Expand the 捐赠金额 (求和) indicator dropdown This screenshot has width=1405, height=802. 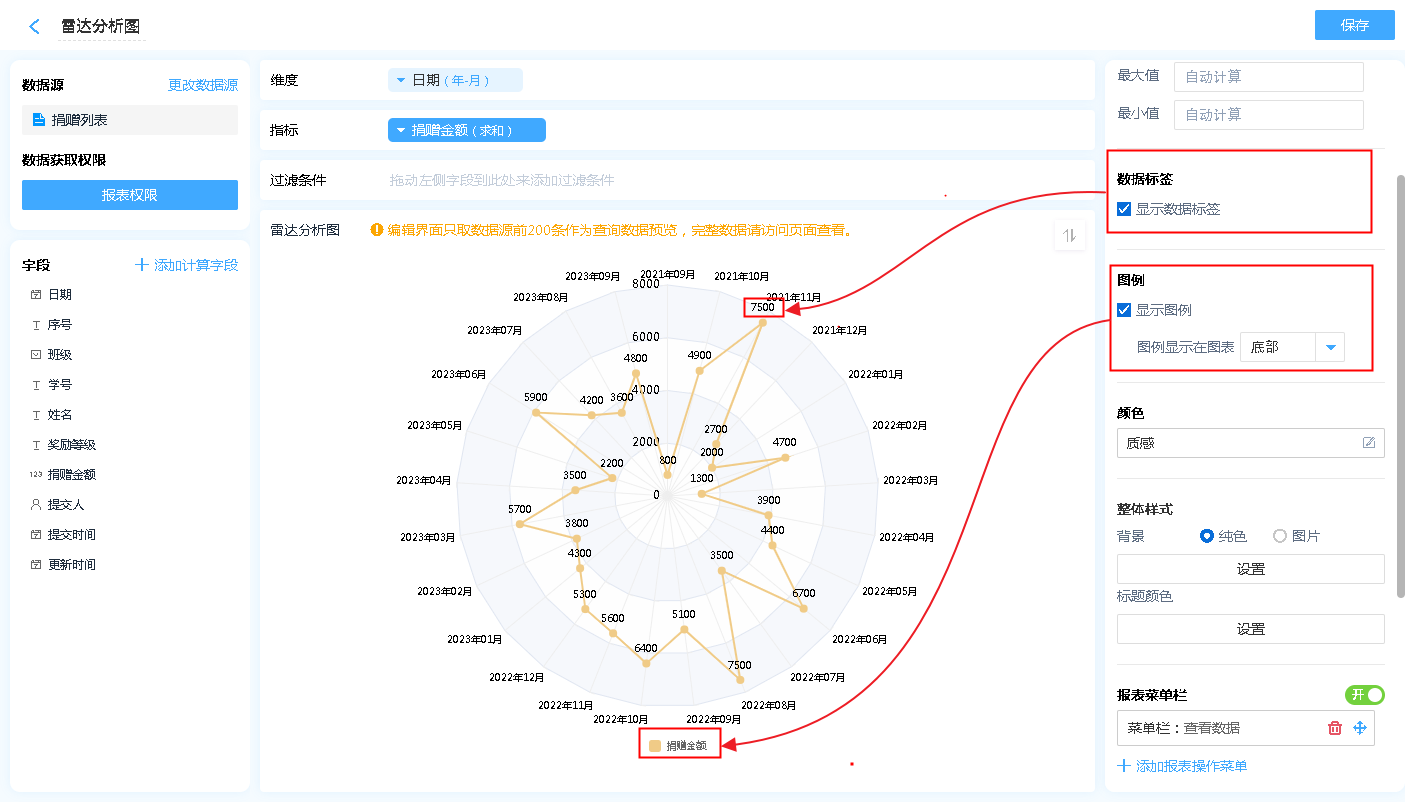466,130
